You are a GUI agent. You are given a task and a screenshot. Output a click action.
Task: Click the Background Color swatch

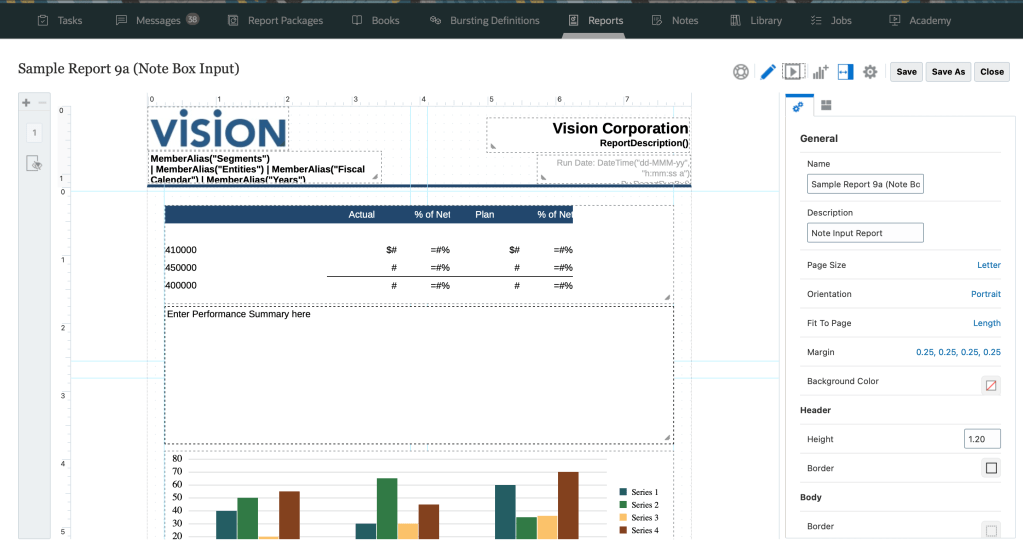coord(991,385)
